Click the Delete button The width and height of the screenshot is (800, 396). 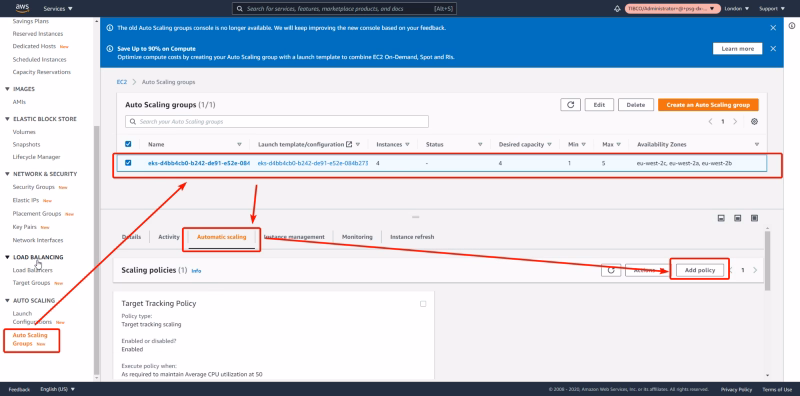pyautogui.click(x=636, y=105)
